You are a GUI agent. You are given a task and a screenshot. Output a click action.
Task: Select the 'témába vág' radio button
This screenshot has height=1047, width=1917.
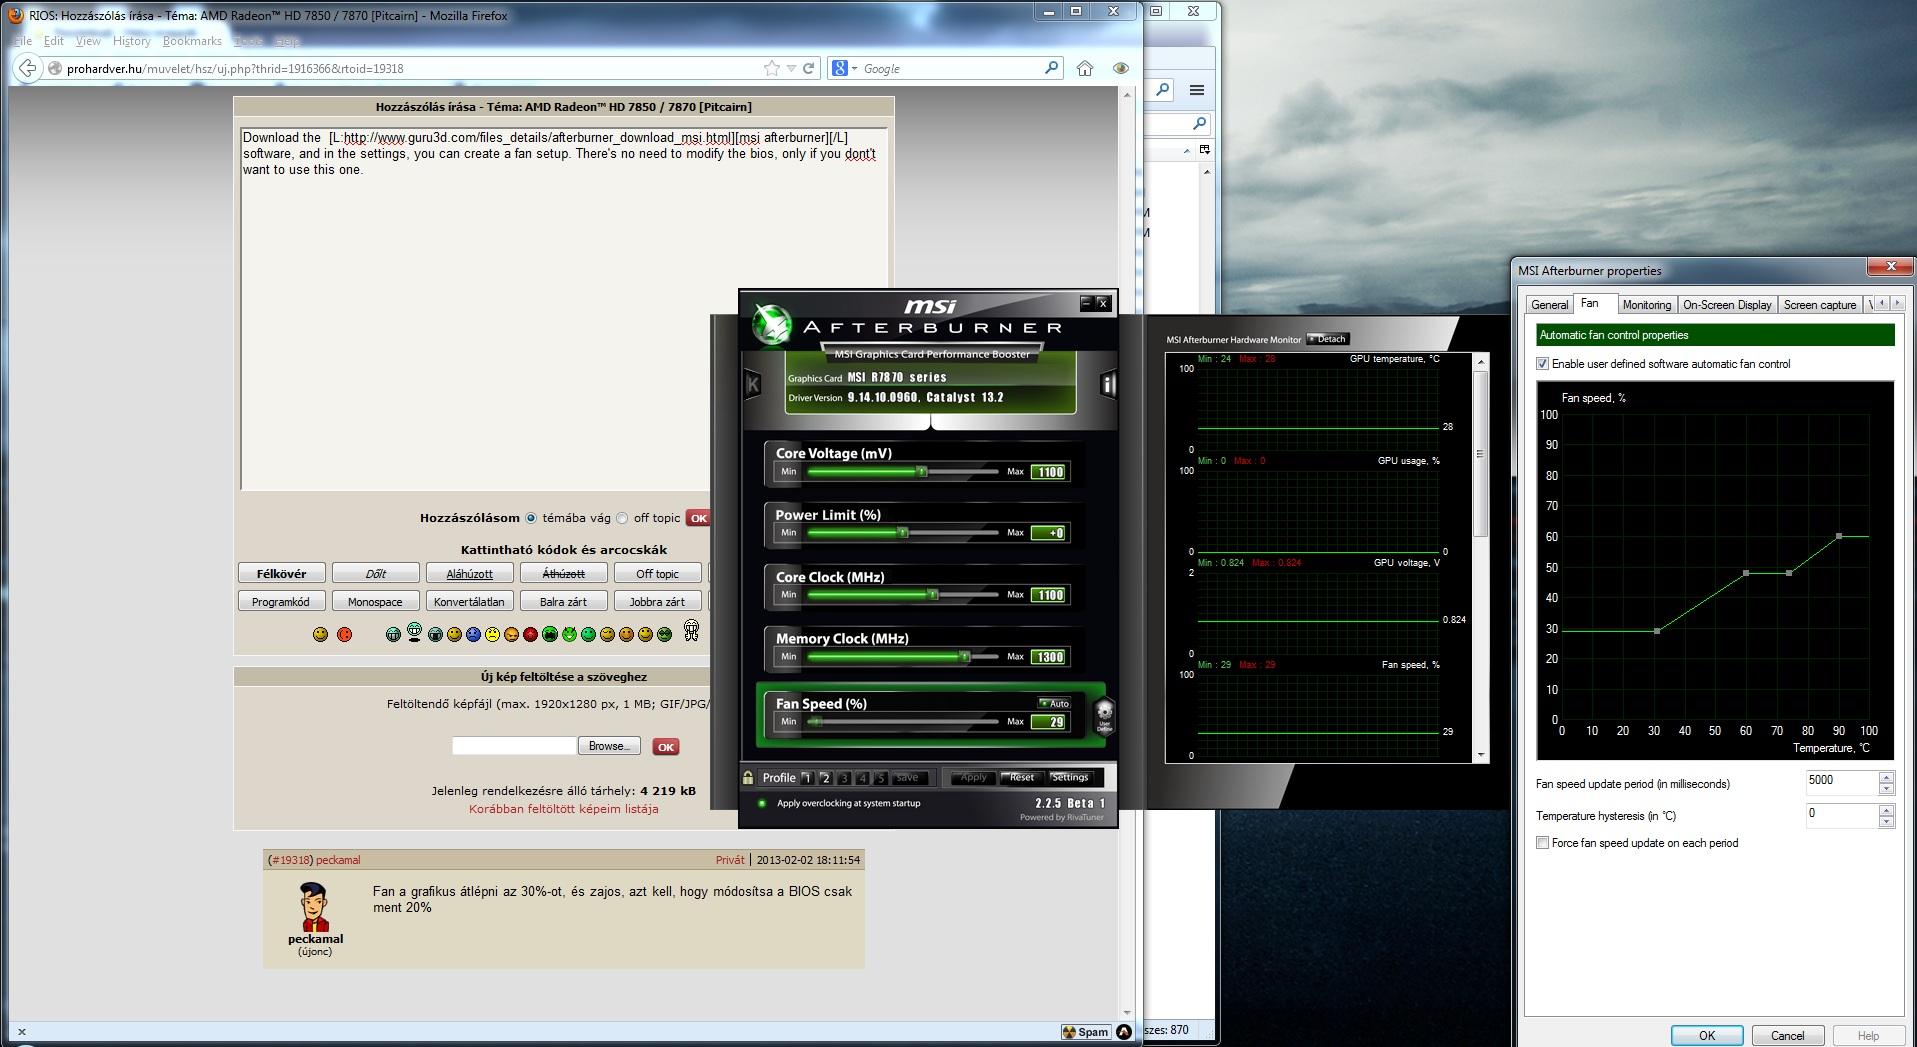pos(531,518)
